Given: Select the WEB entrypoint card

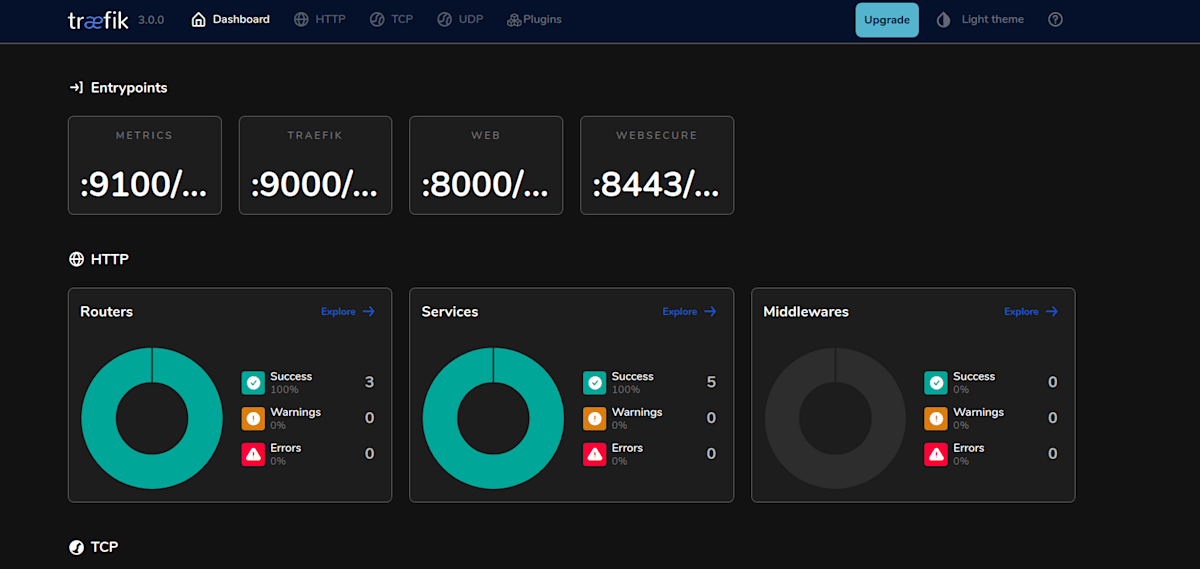Looking at the screenshot, I should [x=486, y=165].
